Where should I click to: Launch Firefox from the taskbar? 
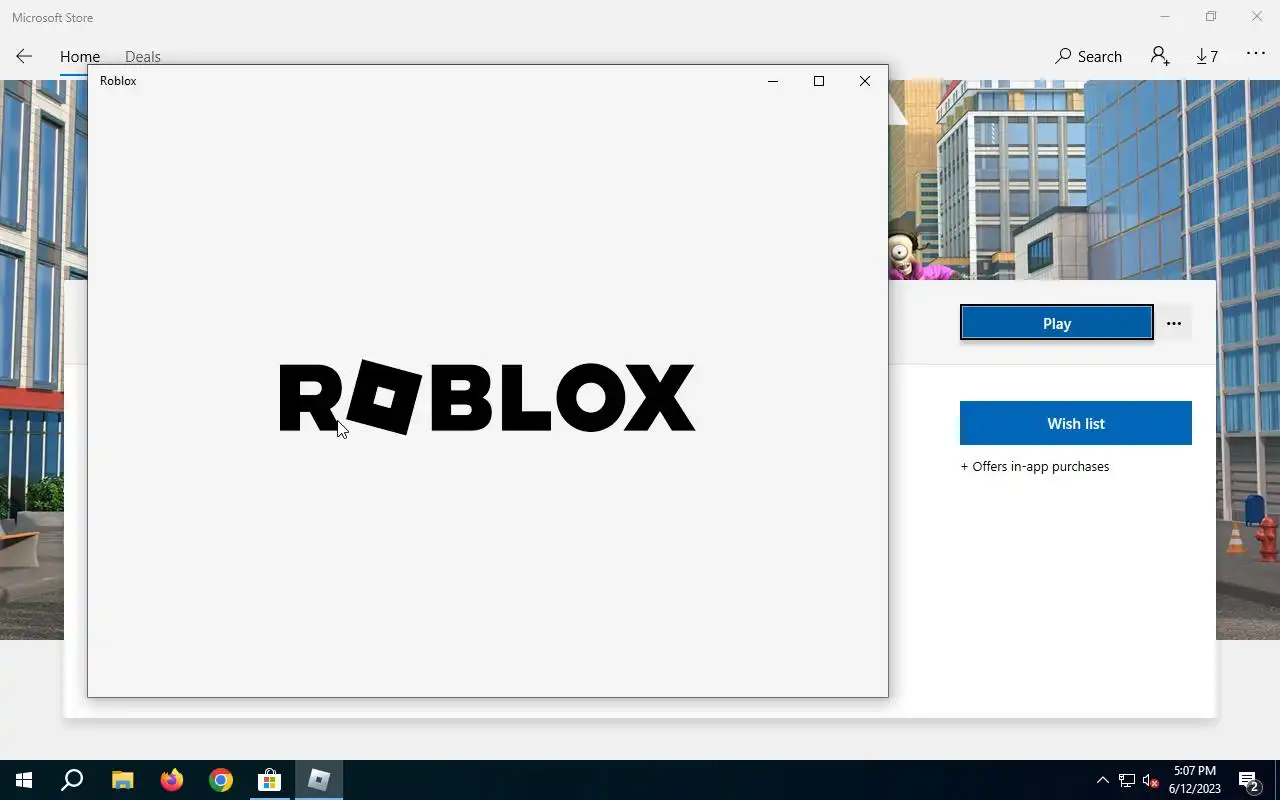click(x=172, y=780)
